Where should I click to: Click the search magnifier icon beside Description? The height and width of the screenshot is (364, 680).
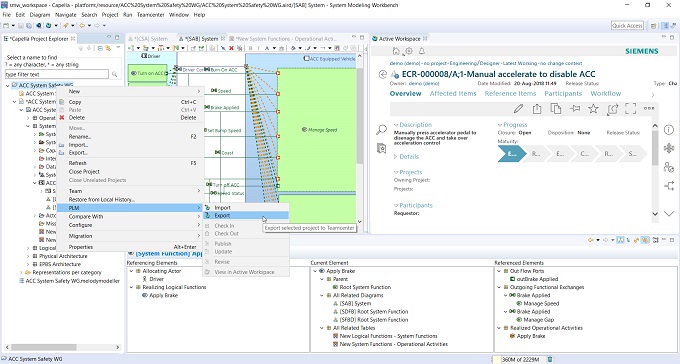(381, 129)
